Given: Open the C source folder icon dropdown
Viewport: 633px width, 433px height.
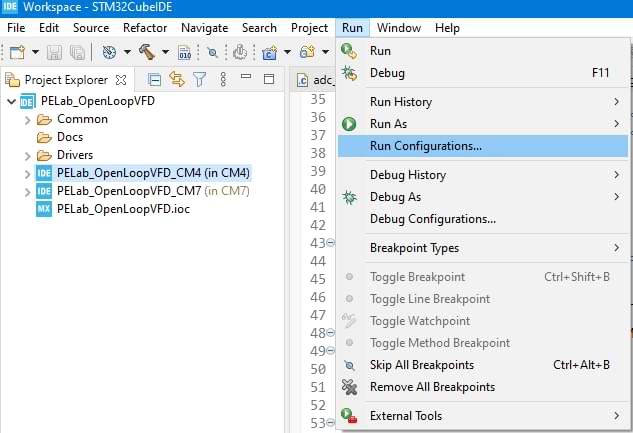Looking at the screenshot, I should [287, 52].
